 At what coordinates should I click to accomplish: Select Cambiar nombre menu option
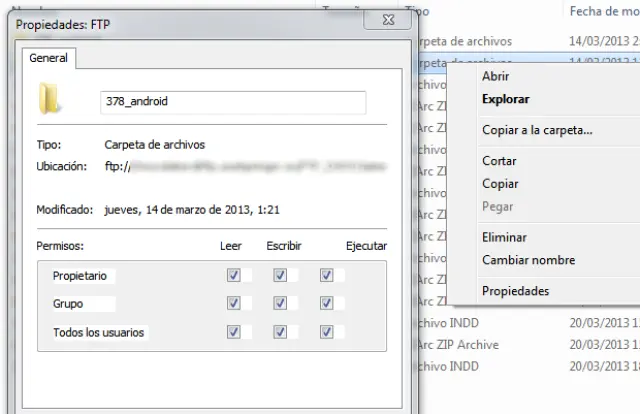(528, 260)
